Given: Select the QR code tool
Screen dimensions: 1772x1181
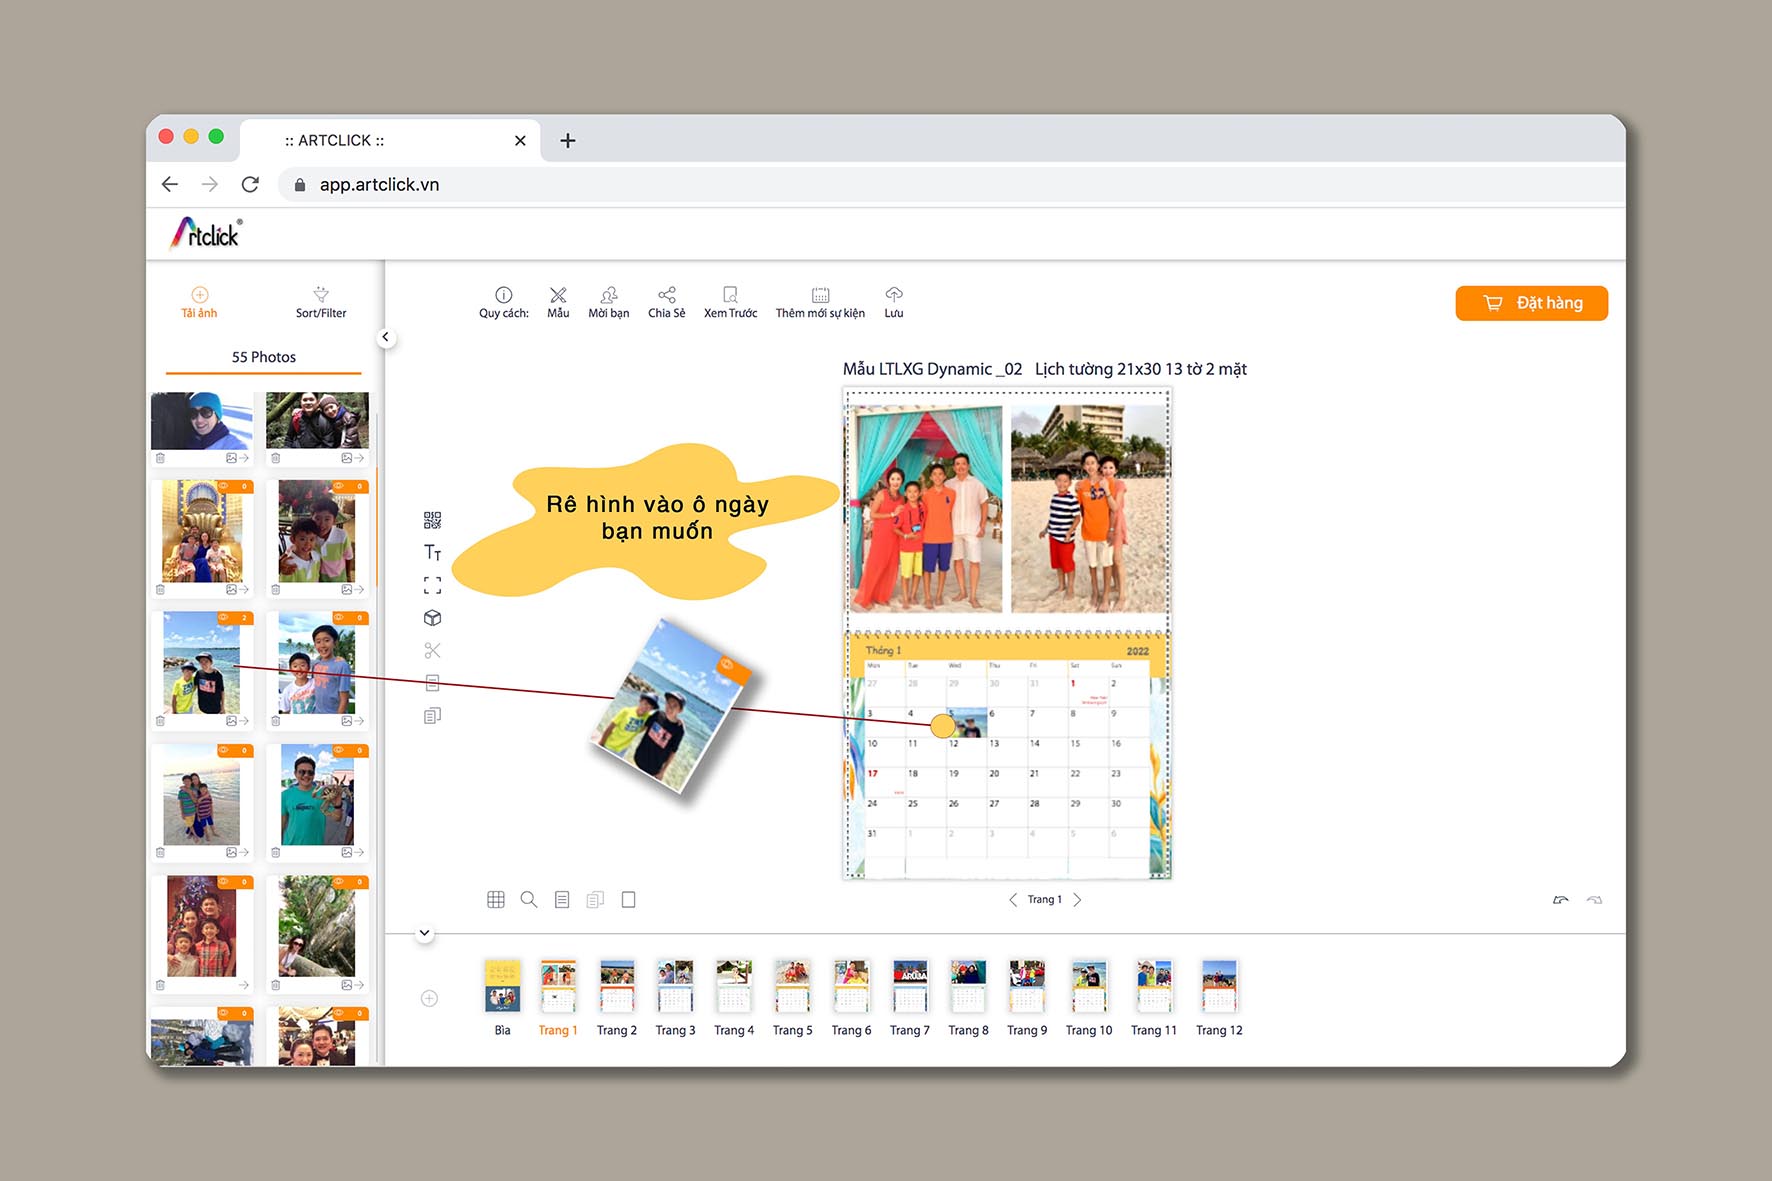Looking at the screenshot, I should pyautogui.click(x=432, y=520).
